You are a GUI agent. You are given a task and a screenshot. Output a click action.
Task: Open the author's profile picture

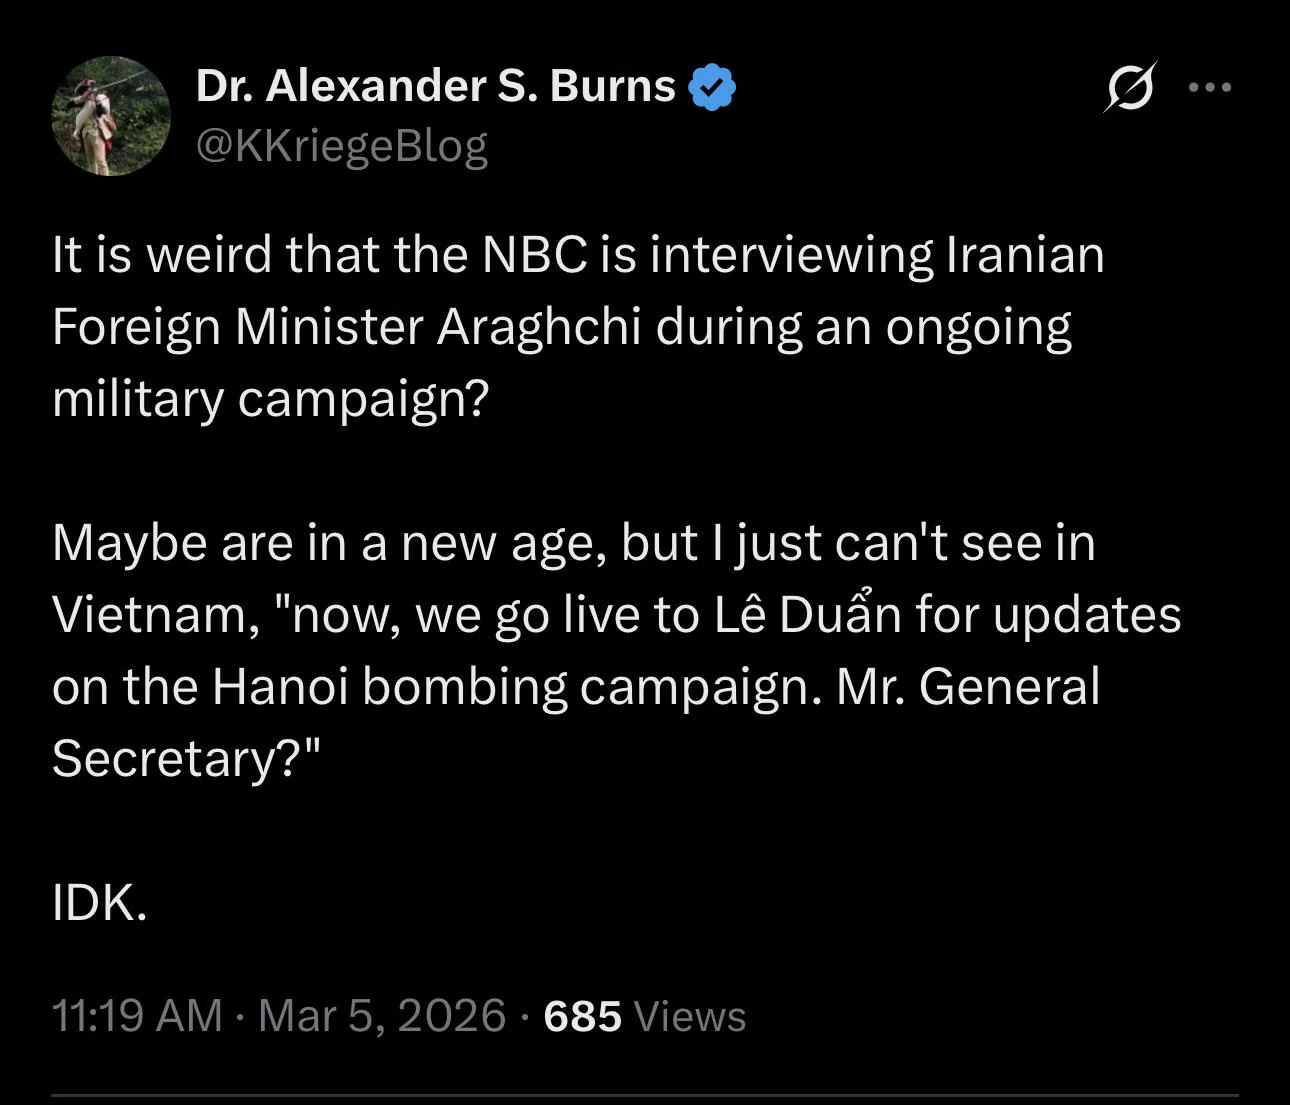pos(111,116)
